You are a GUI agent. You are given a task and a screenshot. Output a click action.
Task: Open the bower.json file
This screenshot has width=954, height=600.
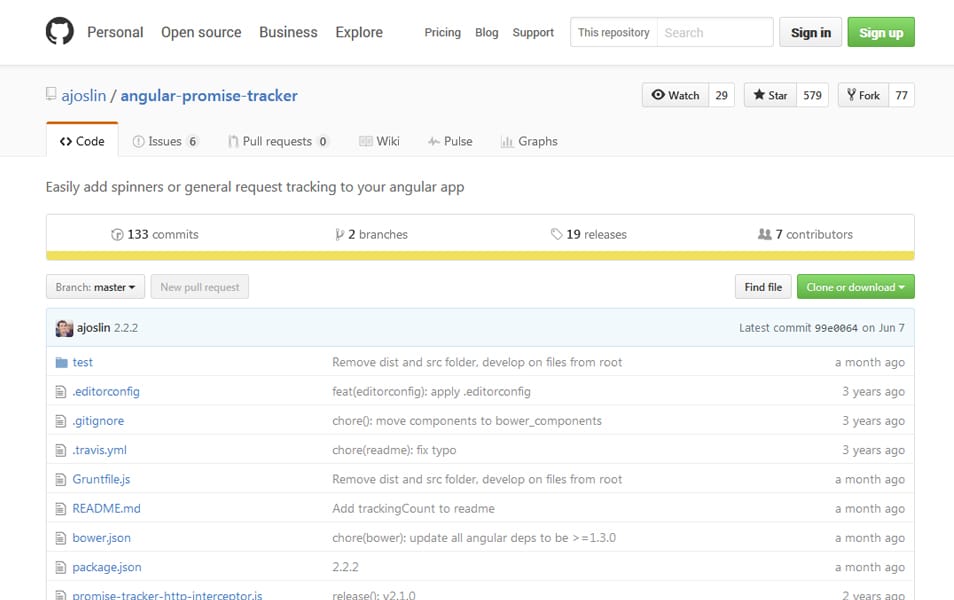(x=102, y=538)
